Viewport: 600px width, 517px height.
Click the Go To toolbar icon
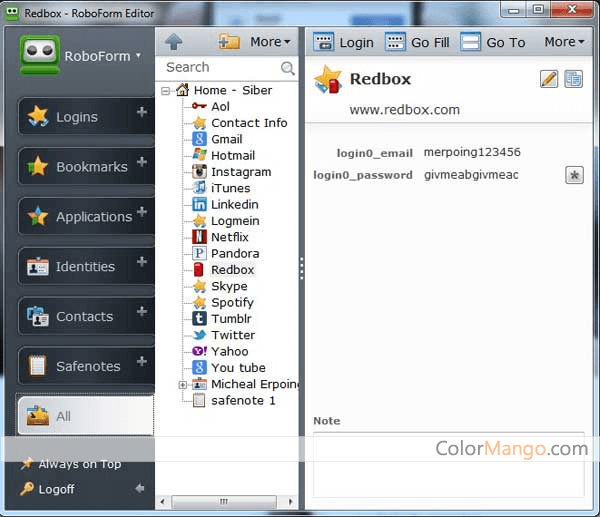[470, 42]
